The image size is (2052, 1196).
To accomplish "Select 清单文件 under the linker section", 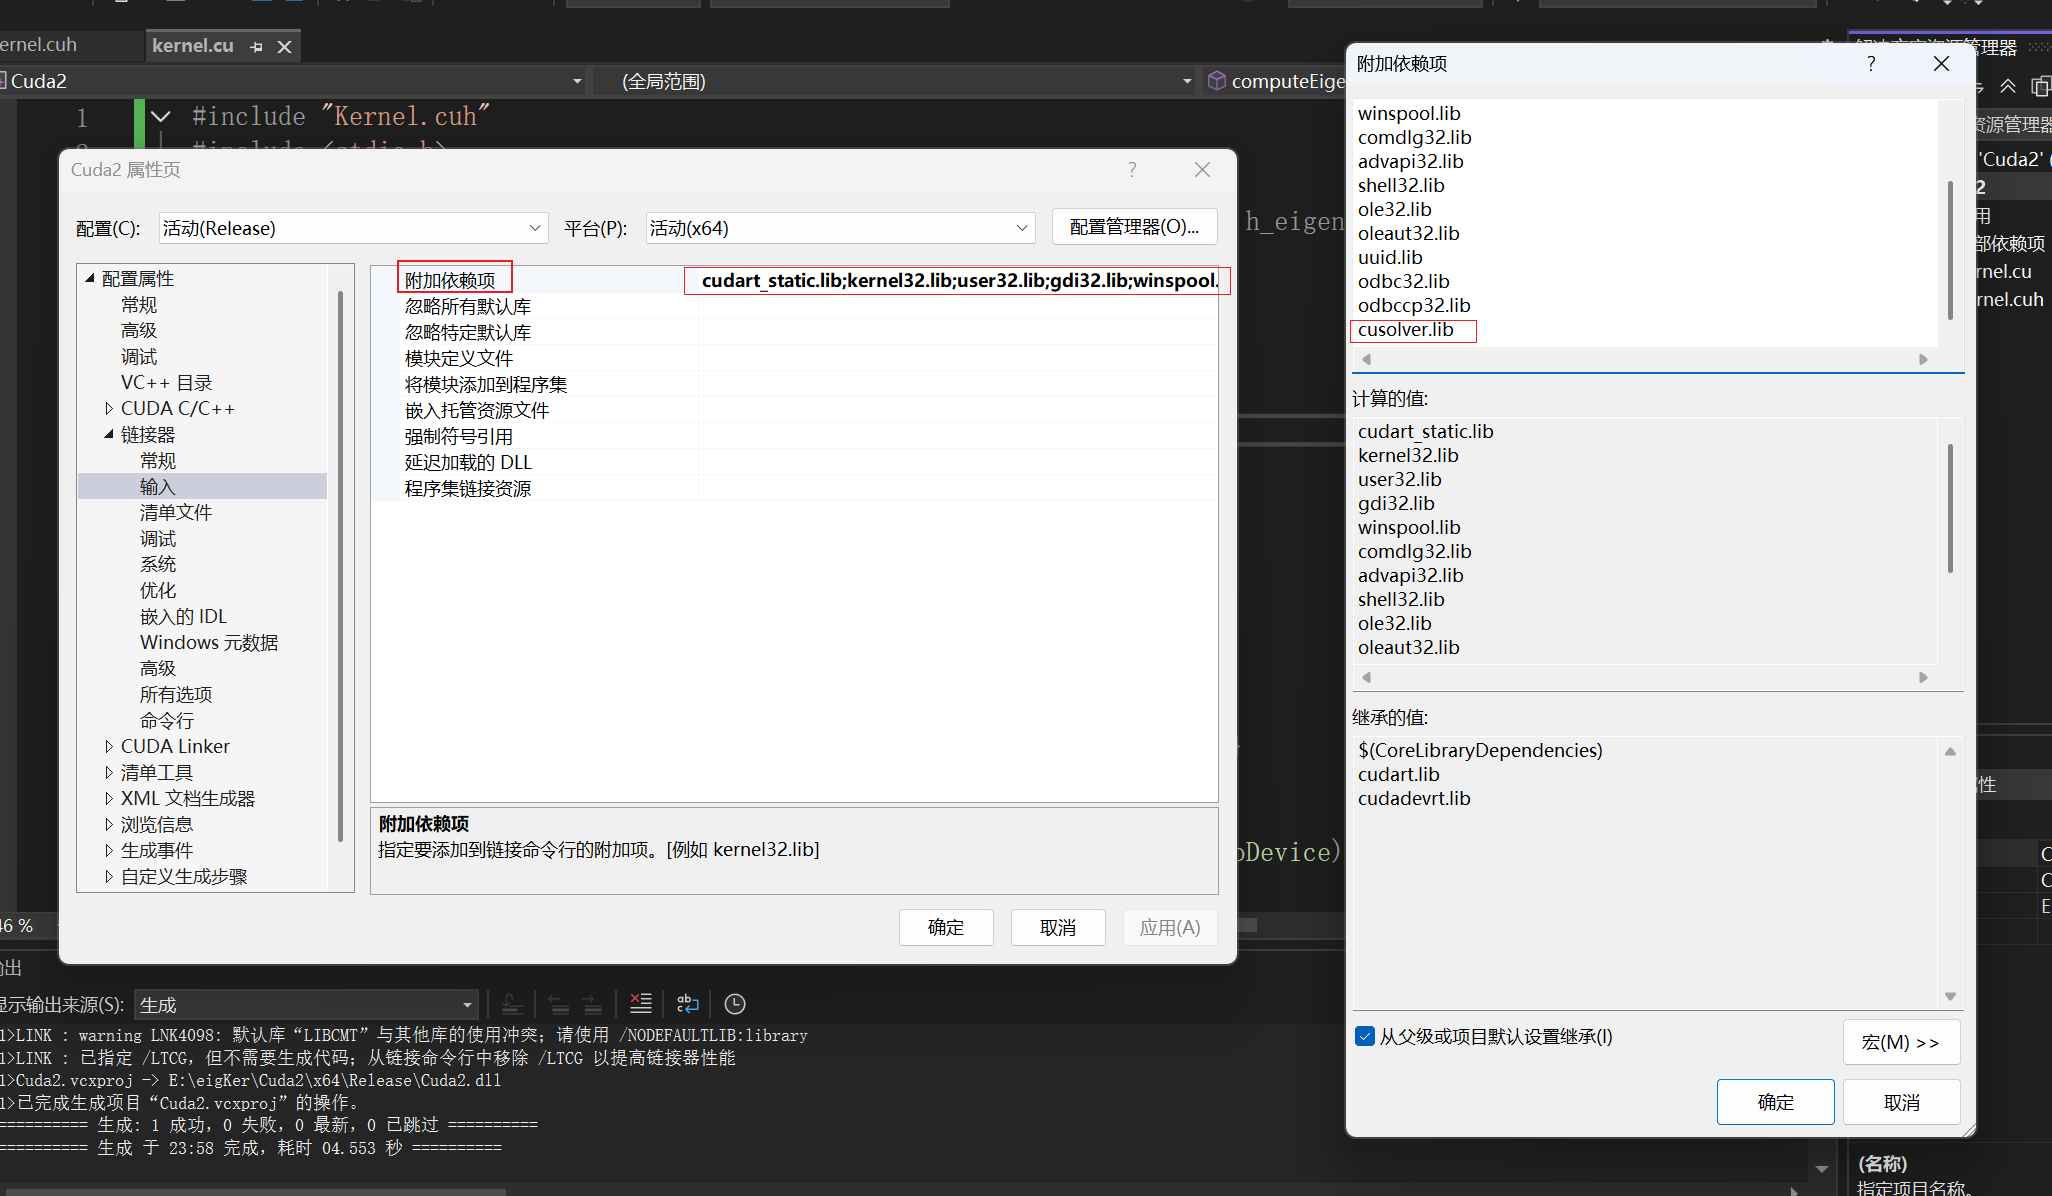I will [x=176, y=512].
